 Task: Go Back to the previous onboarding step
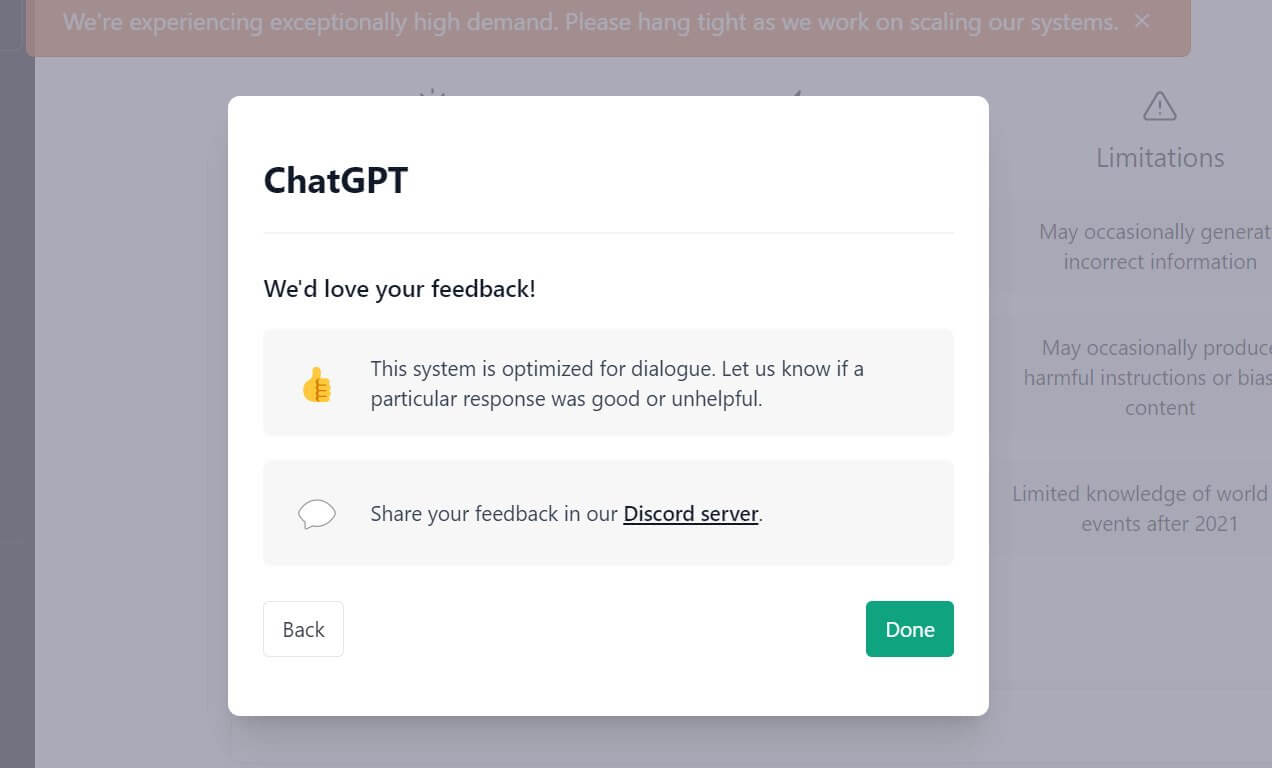(303, 628)
